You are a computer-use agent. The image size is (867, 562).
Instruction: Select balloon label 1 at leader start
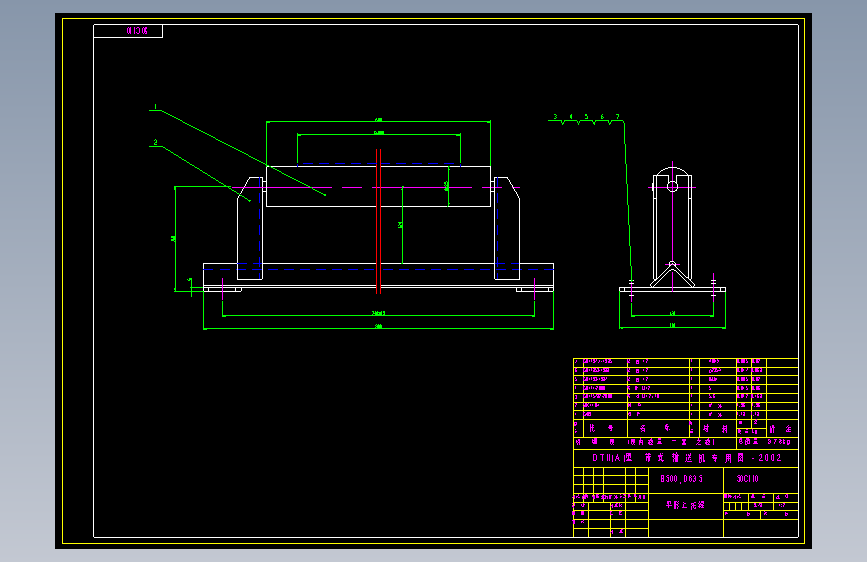click(155, 107)
